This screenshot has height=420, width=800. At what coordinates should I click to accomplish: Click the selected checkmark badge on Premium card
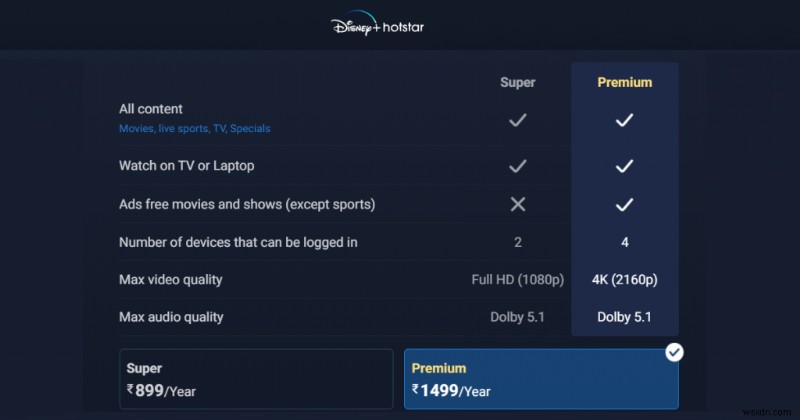pyautogui.click(x=675, y=352)
